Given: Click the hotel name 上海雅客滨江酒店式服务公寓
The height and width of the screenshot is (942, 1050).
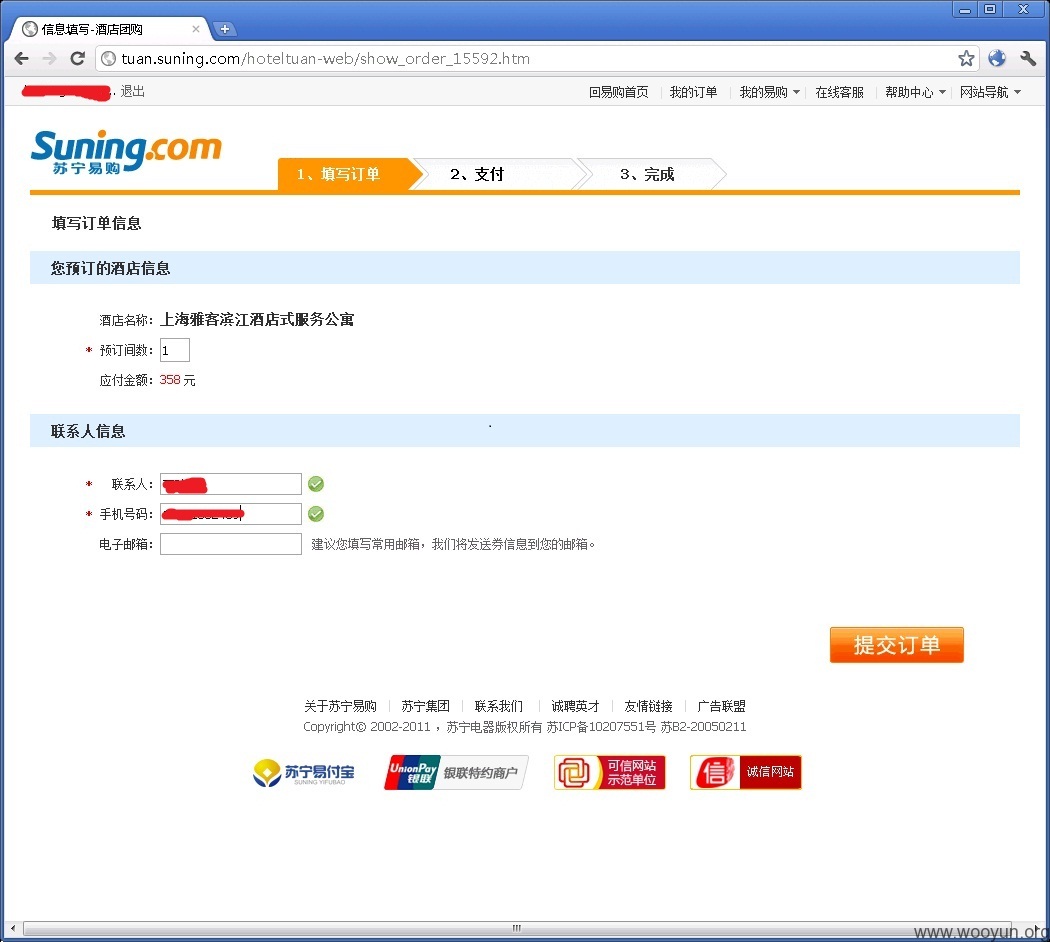Looking at the screenshot, I should 257,320.
